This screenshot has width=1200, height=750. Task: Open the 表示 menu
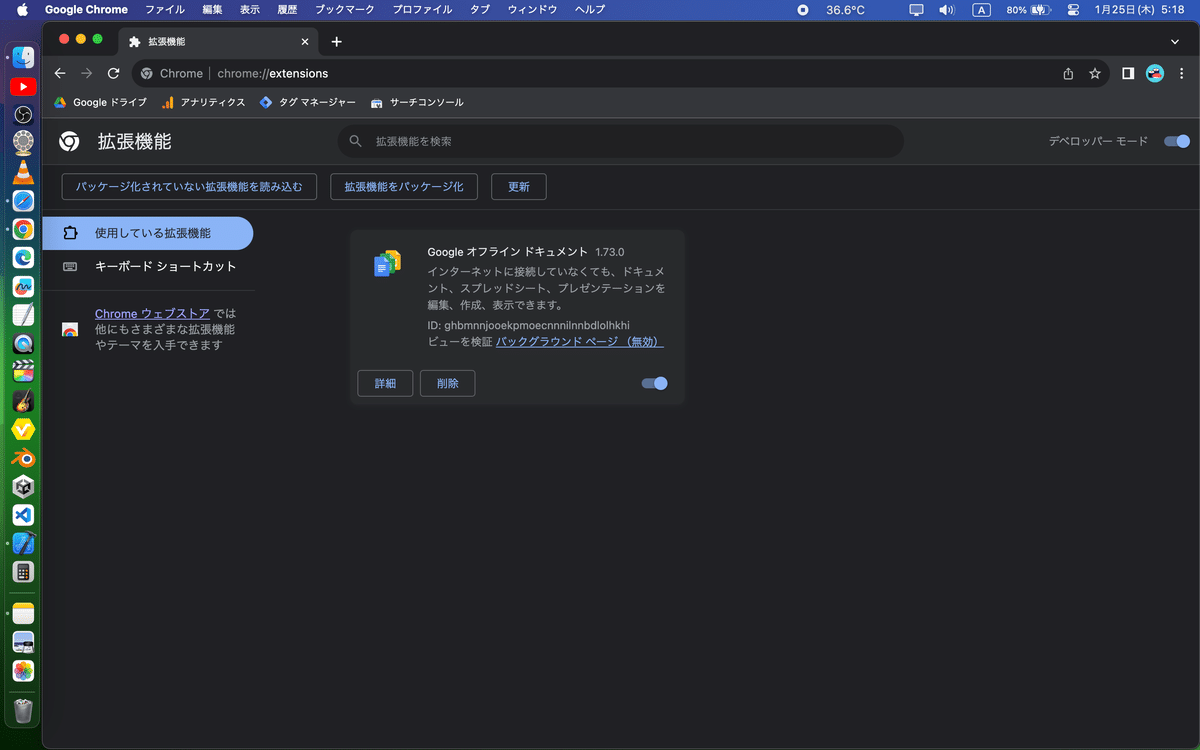click(x=250, y=9)
